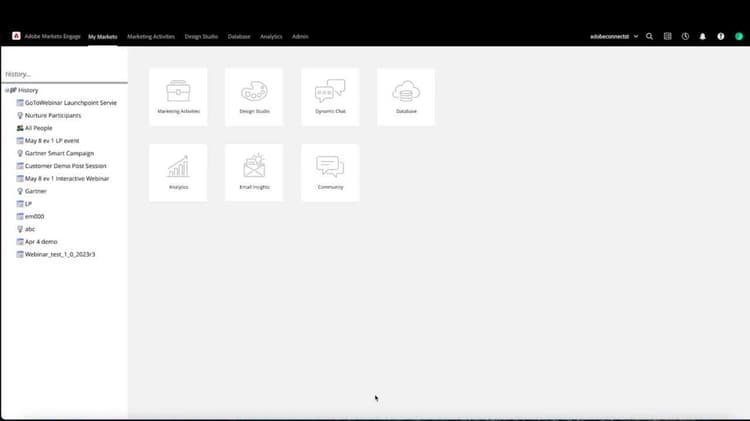Select GoToWebinar Launchpoint Service item

pos(71,103)
